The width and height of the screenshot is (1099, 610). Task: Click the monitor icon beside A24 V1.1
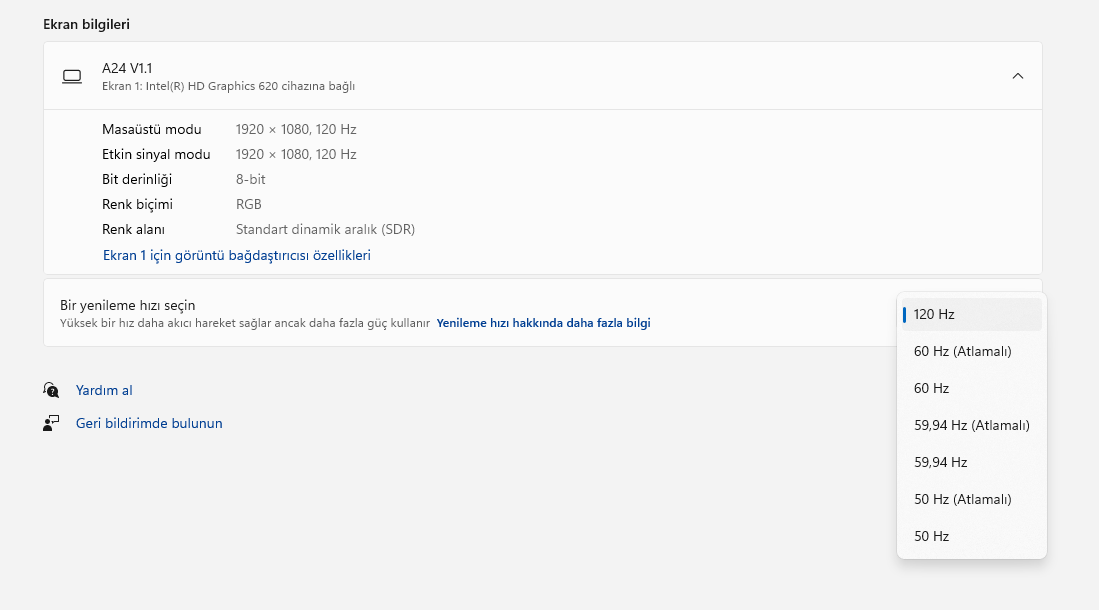point(72,77)
